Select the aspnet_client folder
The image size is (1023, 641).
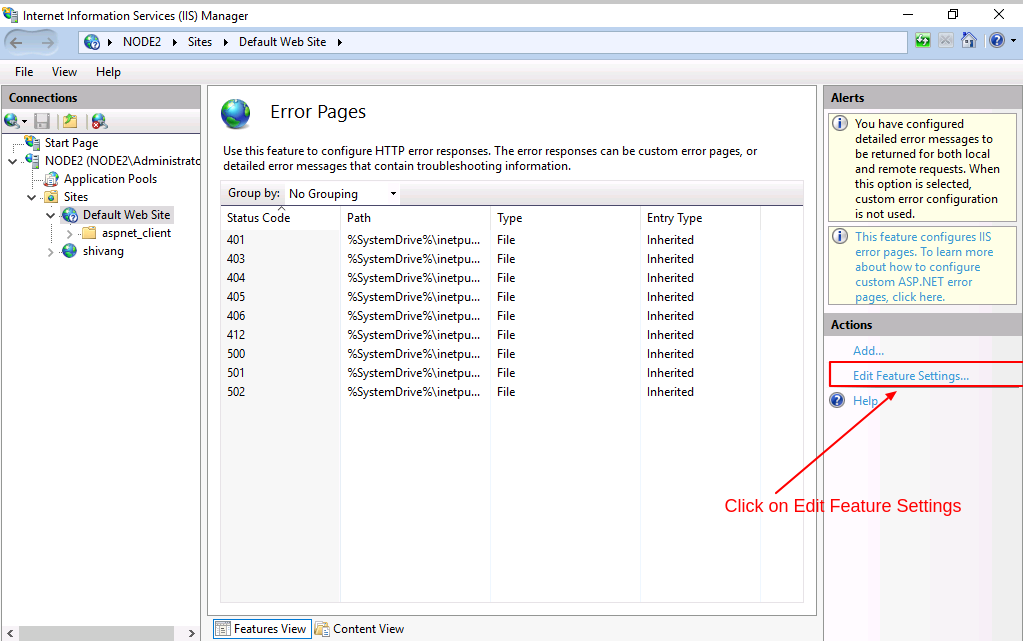point(136,233)
